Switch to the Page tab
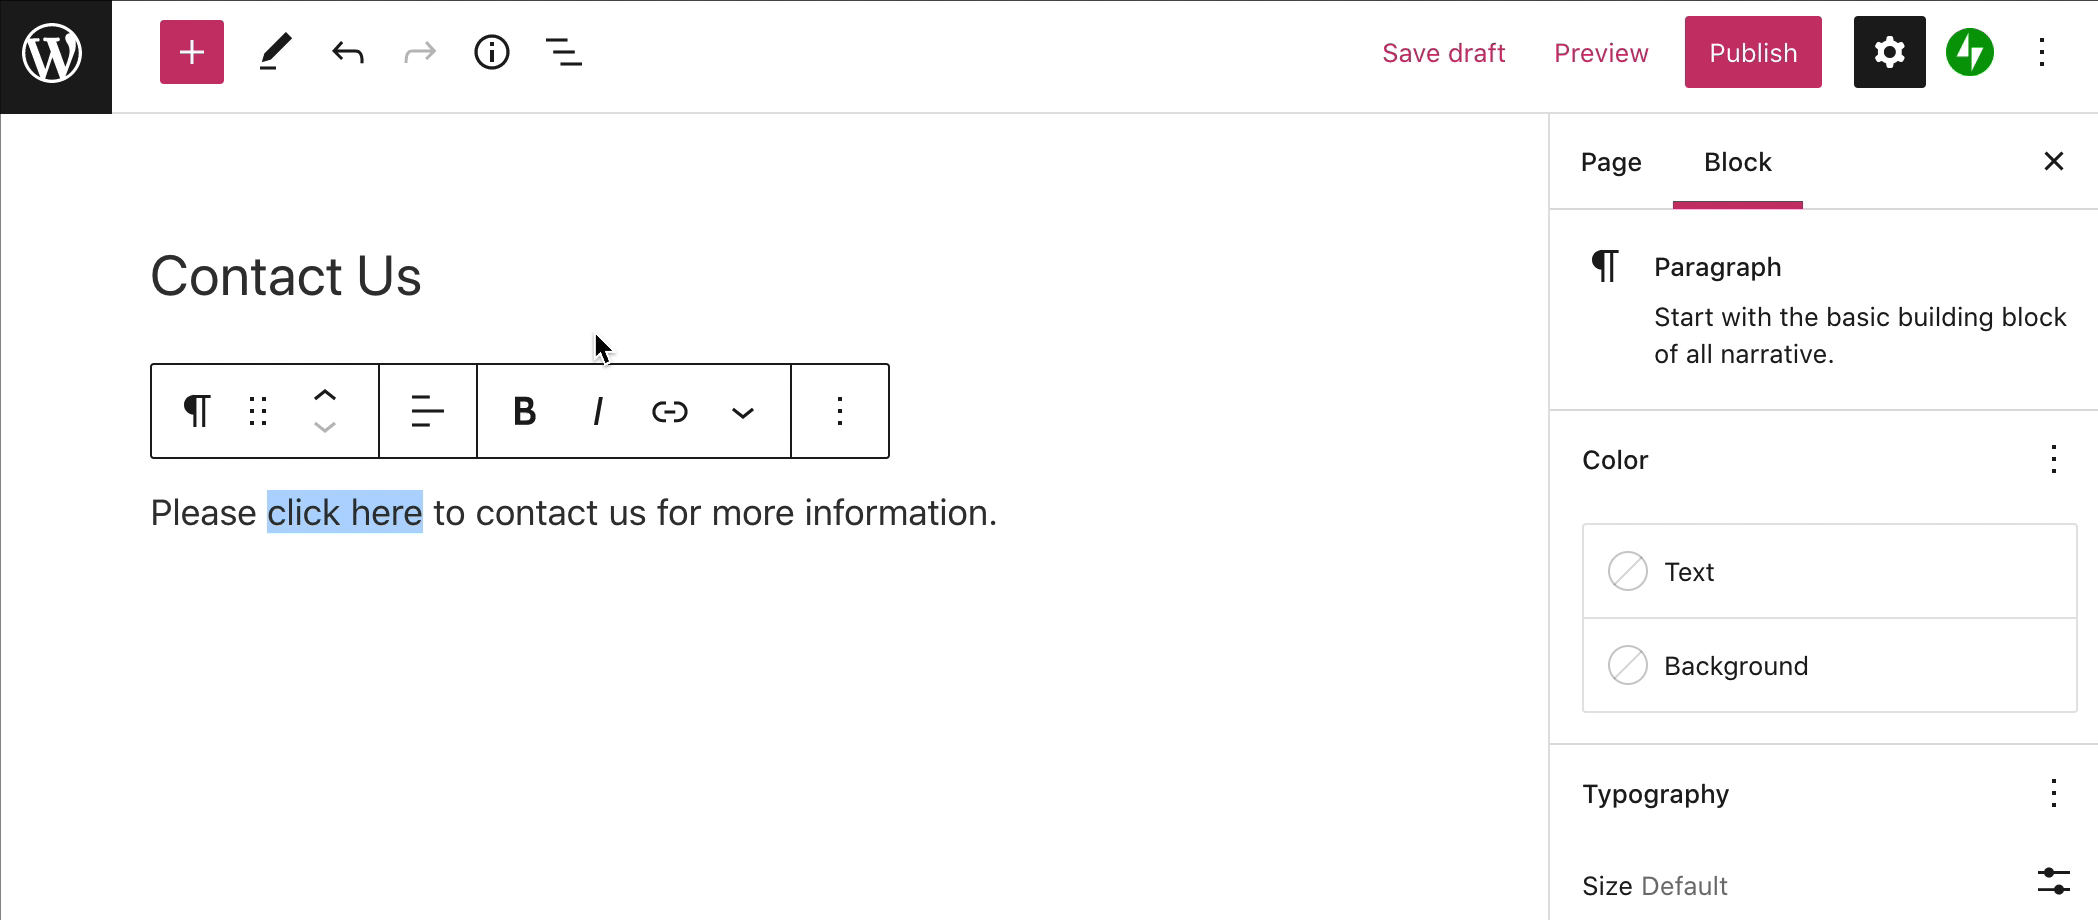The width and height of the screenshot is (2098, 920). pos(1611,162)
